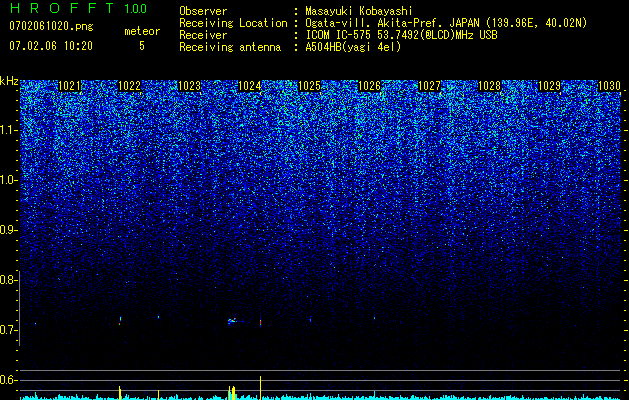Click the 0.8 frequency axis label
629x400 pixels.
8,280
